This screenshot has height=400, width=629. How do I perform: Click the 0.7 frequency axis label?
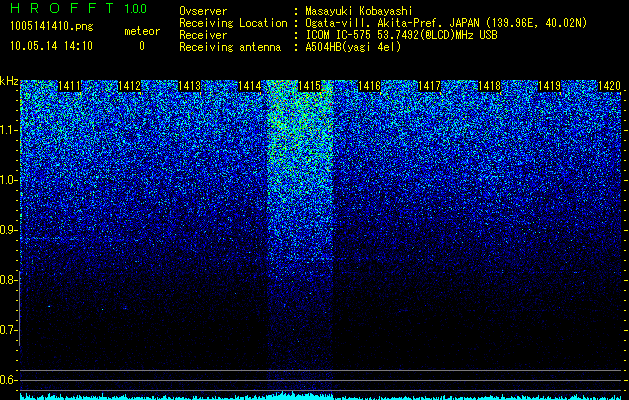(x=8, y=330)
